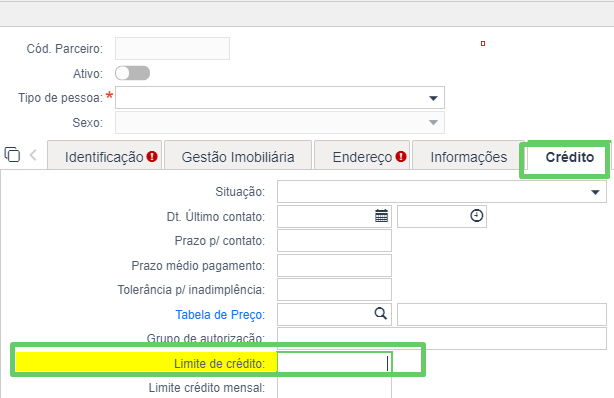Open calendar picker for Dt. Último contato
Viewport: 614px width, 398px height.
(381, 216)
